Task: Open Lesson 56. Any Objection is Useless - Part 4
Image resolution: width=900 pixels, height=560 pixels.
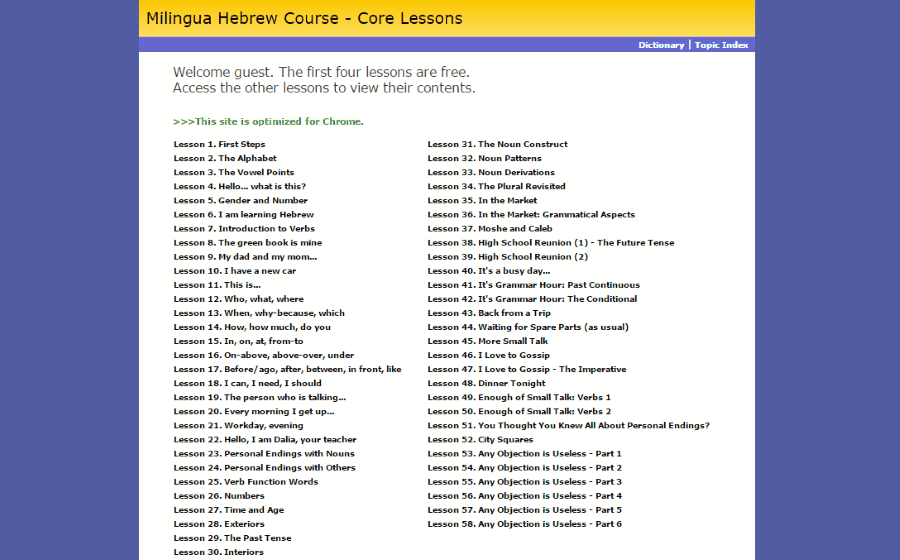Action: click(525, 496)
